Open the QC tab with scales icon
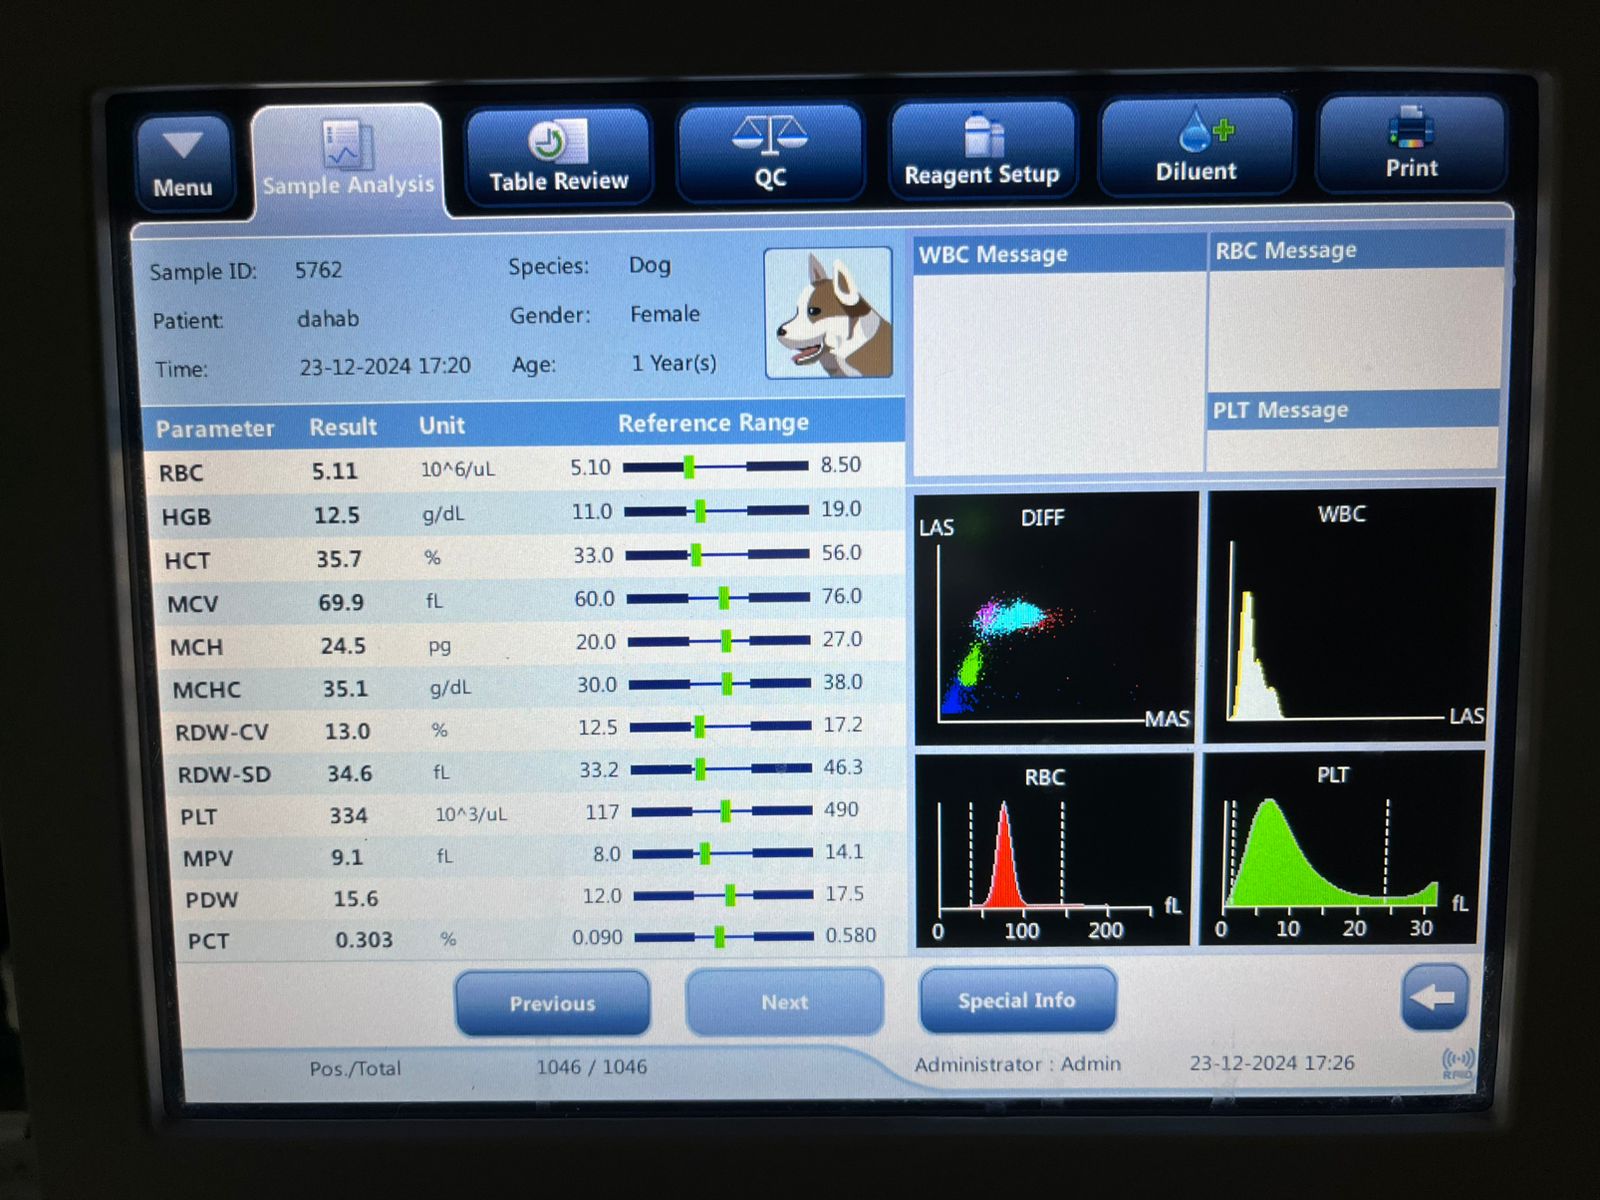Screen dimensions: 1600x1200 [x=770, y=154]
